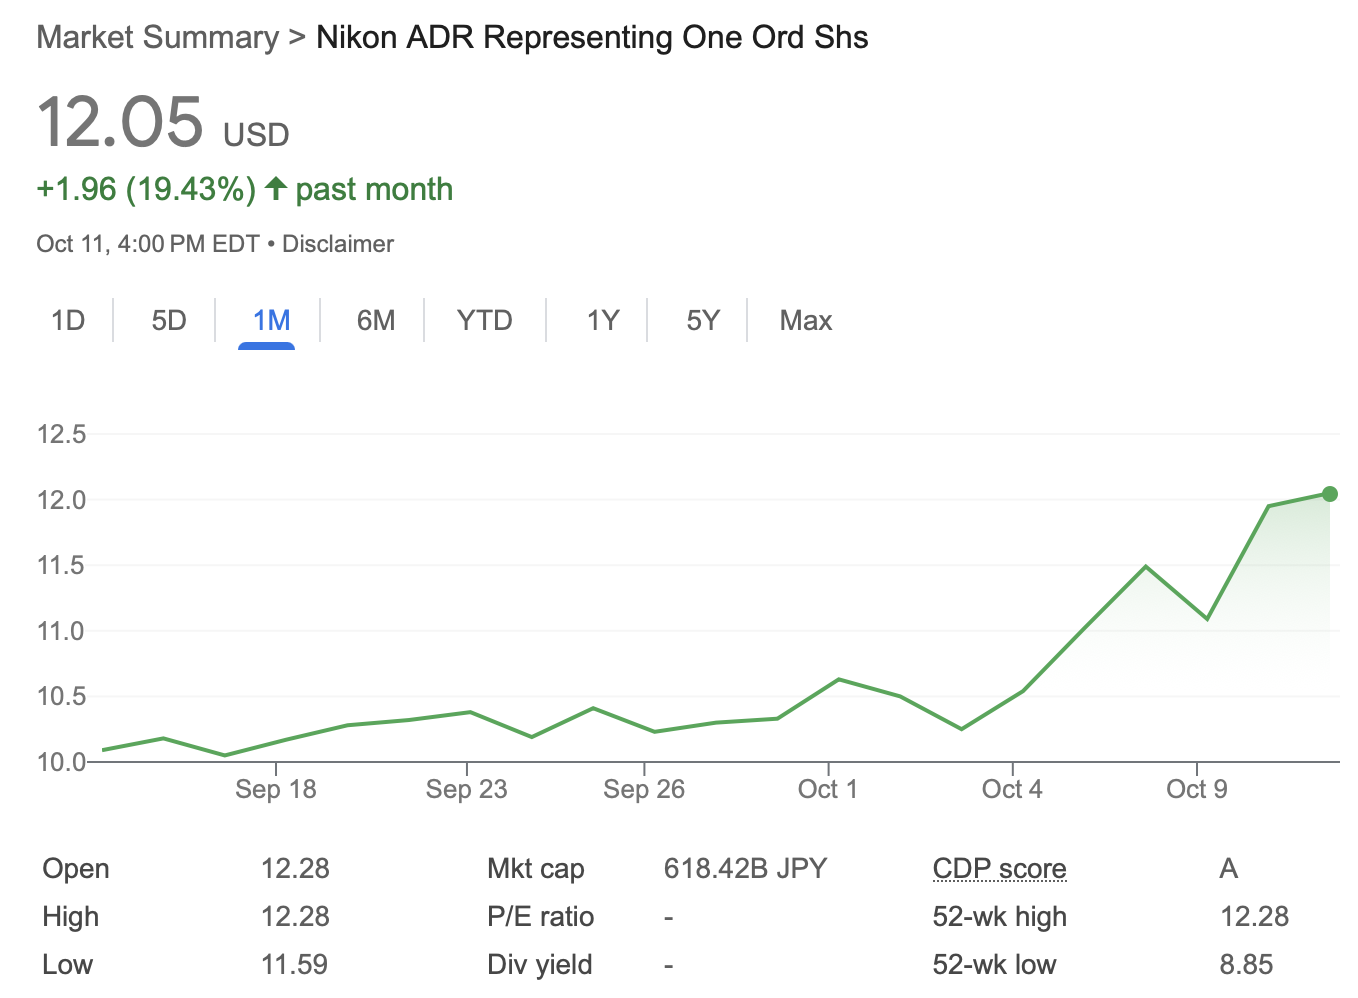Click the Market Summary breadcrumb link

point(157,38)
